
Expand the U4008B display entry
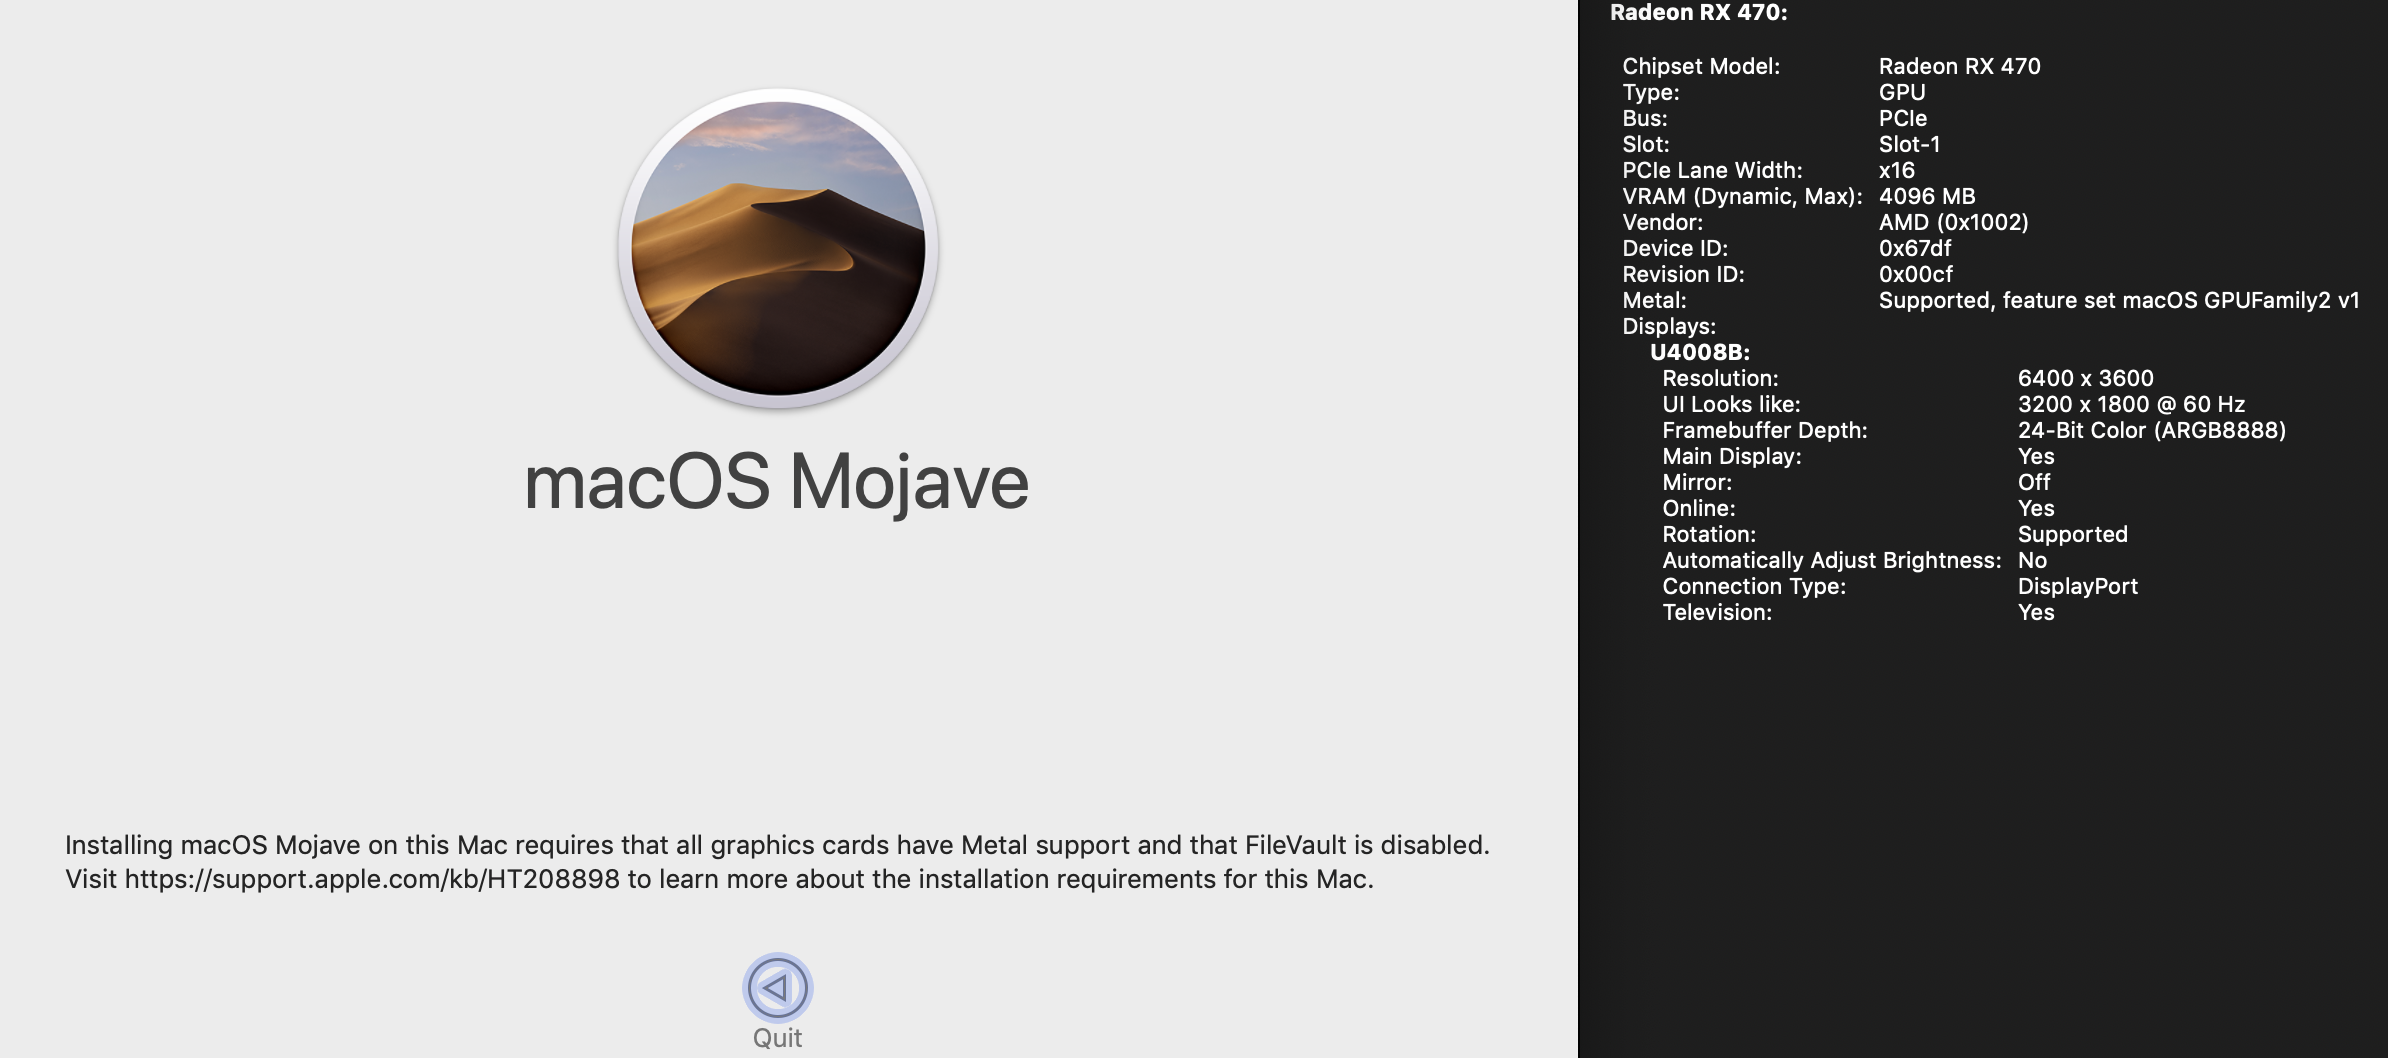tap(1704, 352)
